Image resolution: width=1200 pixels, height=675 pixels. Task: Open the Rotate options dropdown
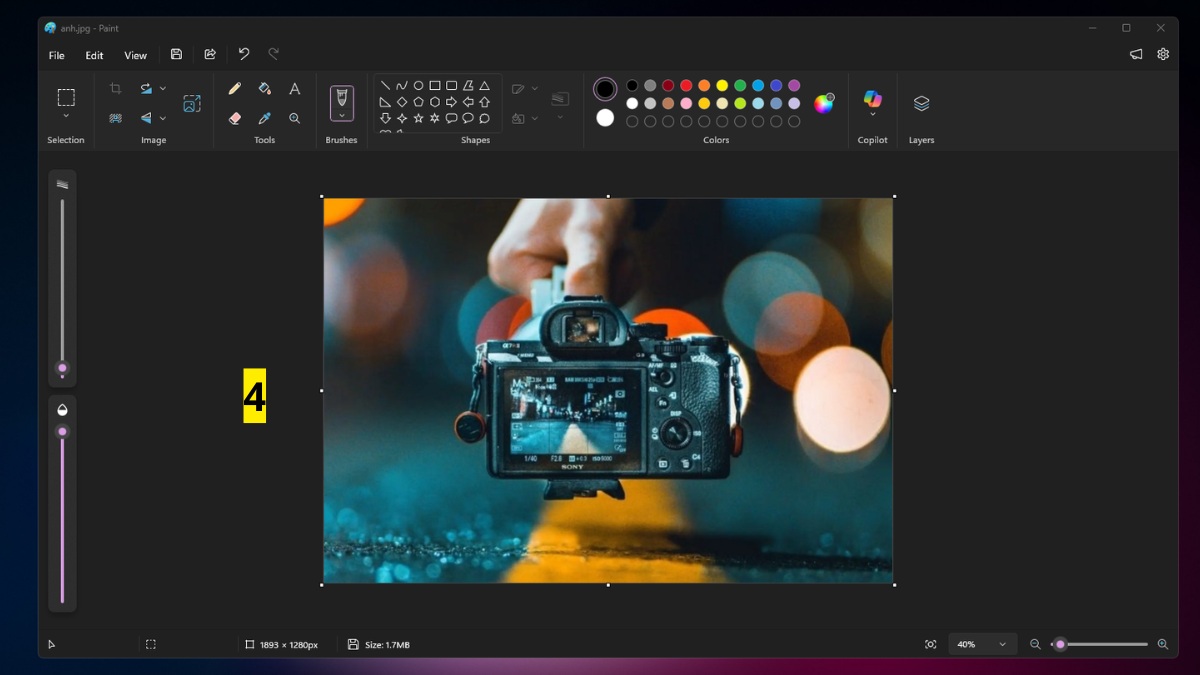pyautogui.click(x=163, y=88)
